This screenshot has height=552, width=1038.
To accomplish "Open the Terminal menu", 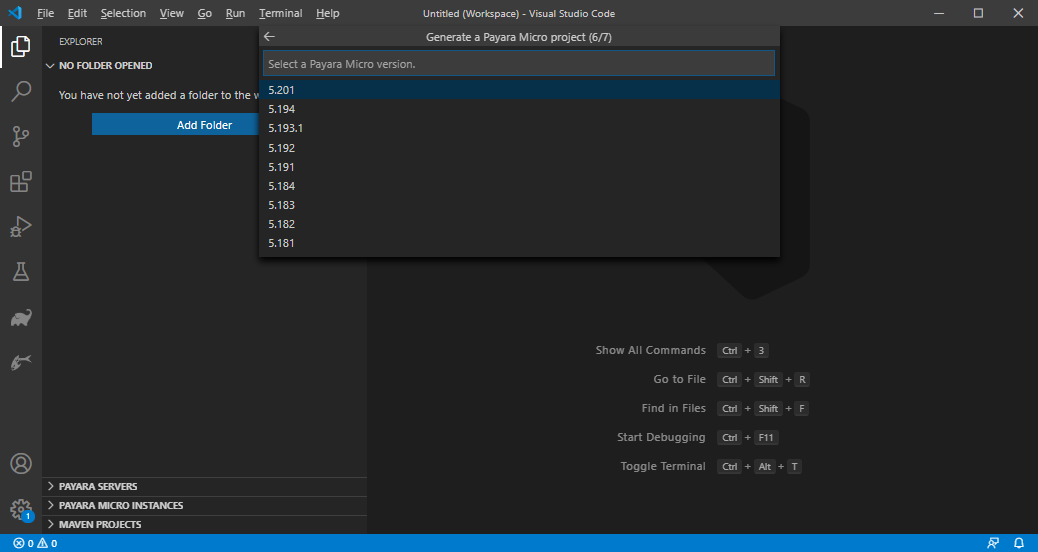I will 280,13.
